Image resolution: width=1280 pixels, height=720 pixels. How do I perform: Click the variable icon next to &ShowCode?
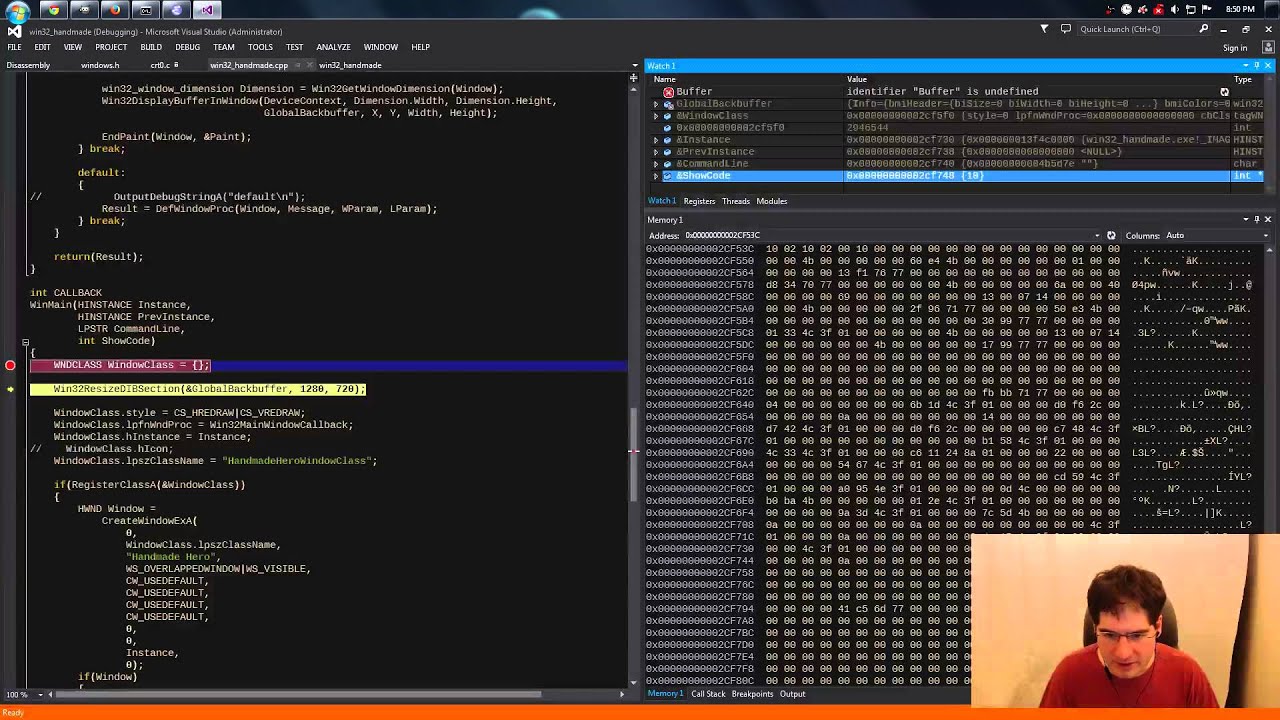point(668,176)
